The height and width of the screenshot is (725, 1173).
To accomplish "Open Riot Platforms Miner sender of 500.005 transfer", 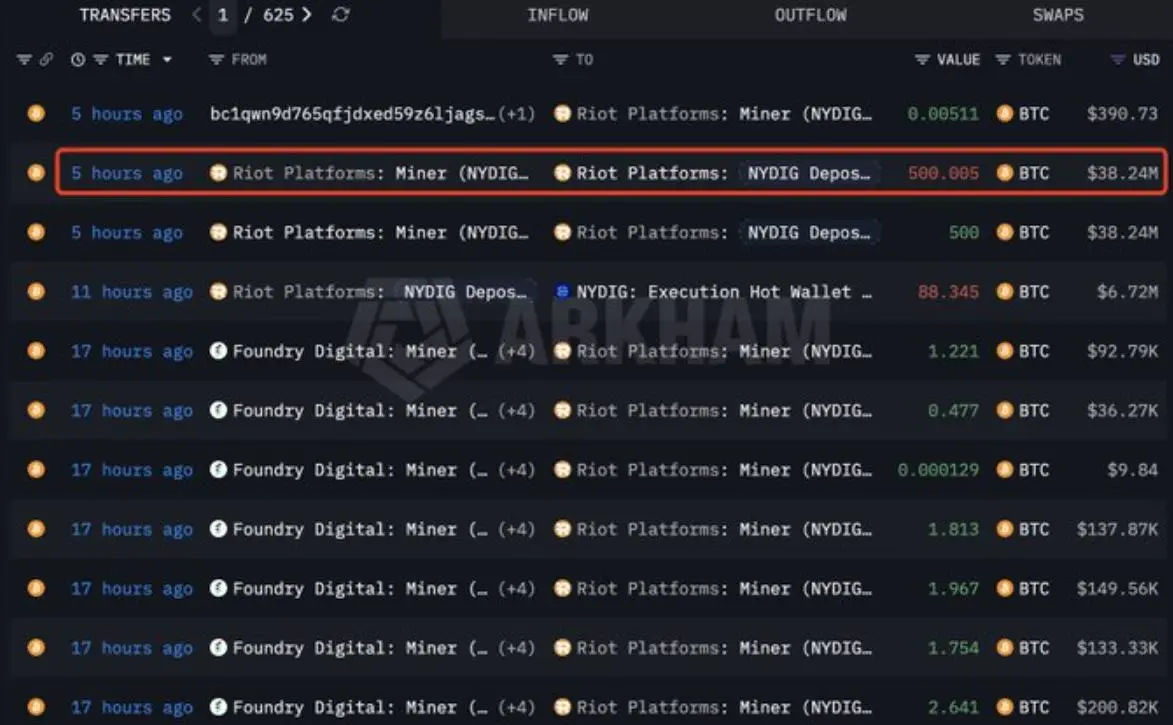I will point(380,174).
